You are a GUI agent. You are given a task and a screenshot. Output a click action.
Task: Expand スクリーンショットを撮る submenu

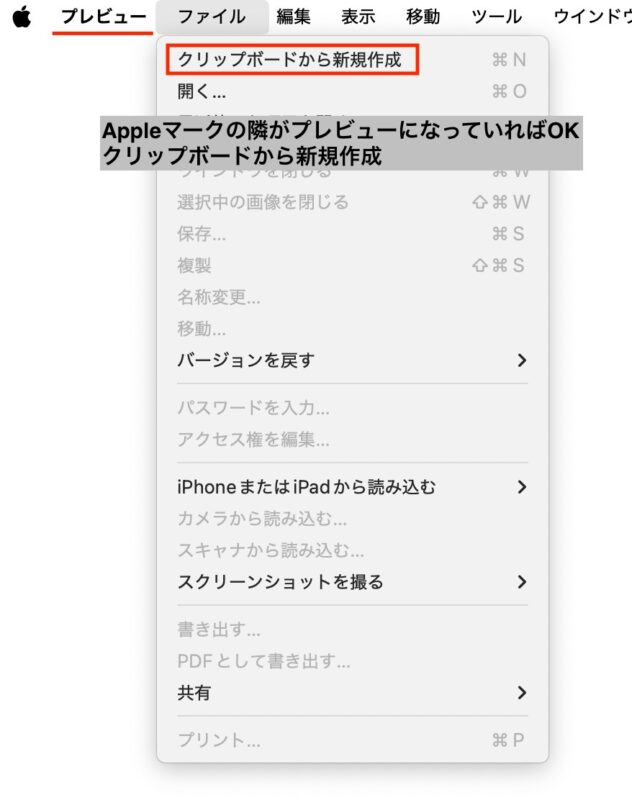coord(352,582)
